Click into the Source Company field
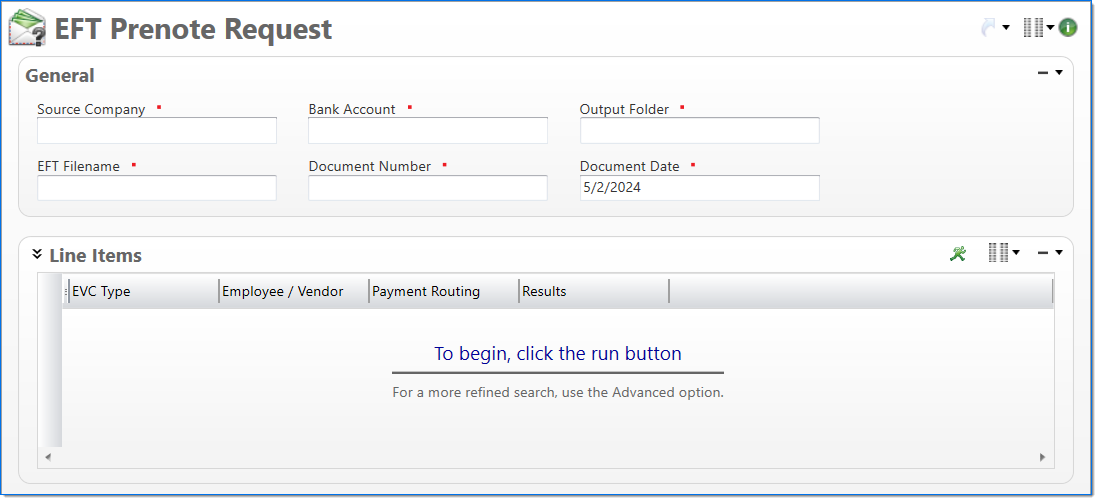The width and height of the screenshot is (1098, 501). (157, 131)
